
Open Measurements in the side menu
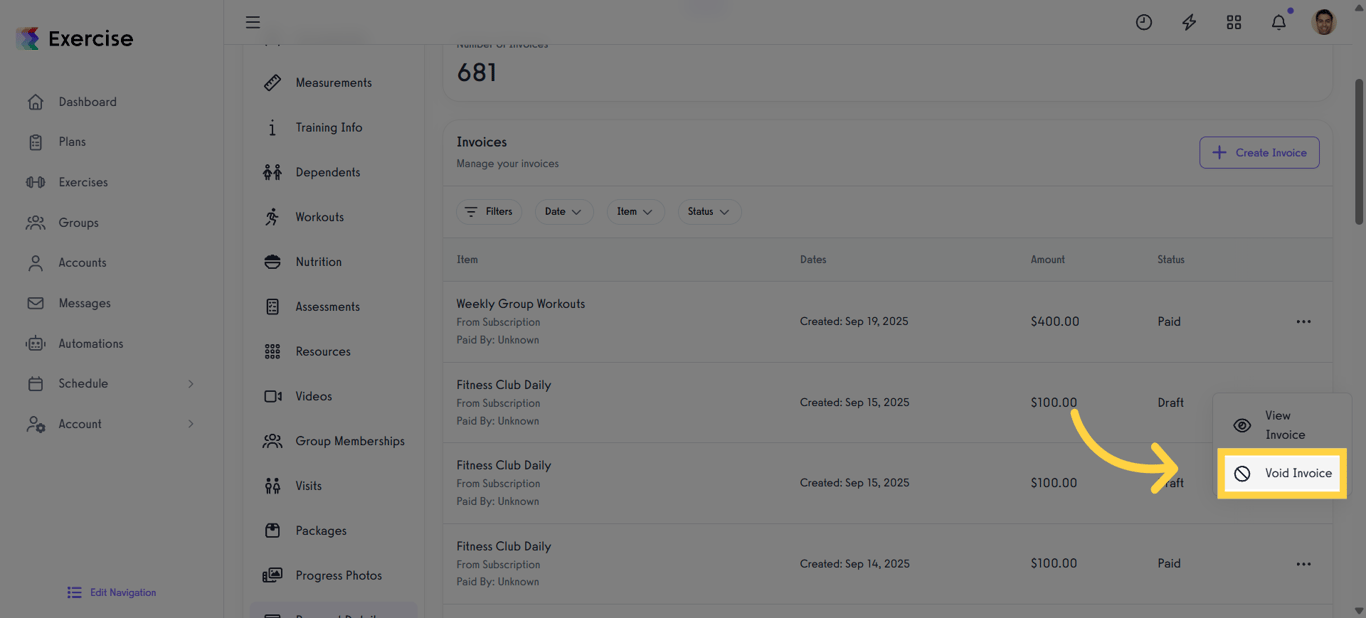333,83
